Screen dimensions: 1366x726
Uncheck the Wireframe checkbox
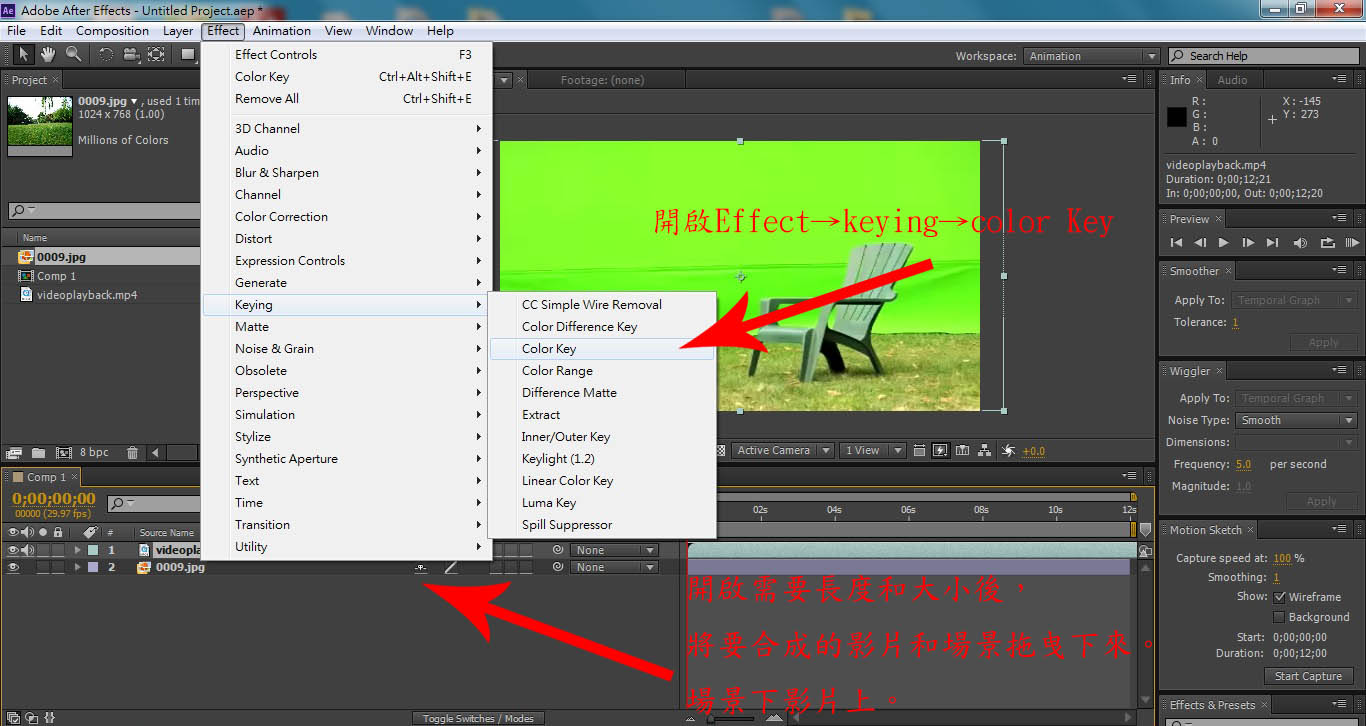1279,597
